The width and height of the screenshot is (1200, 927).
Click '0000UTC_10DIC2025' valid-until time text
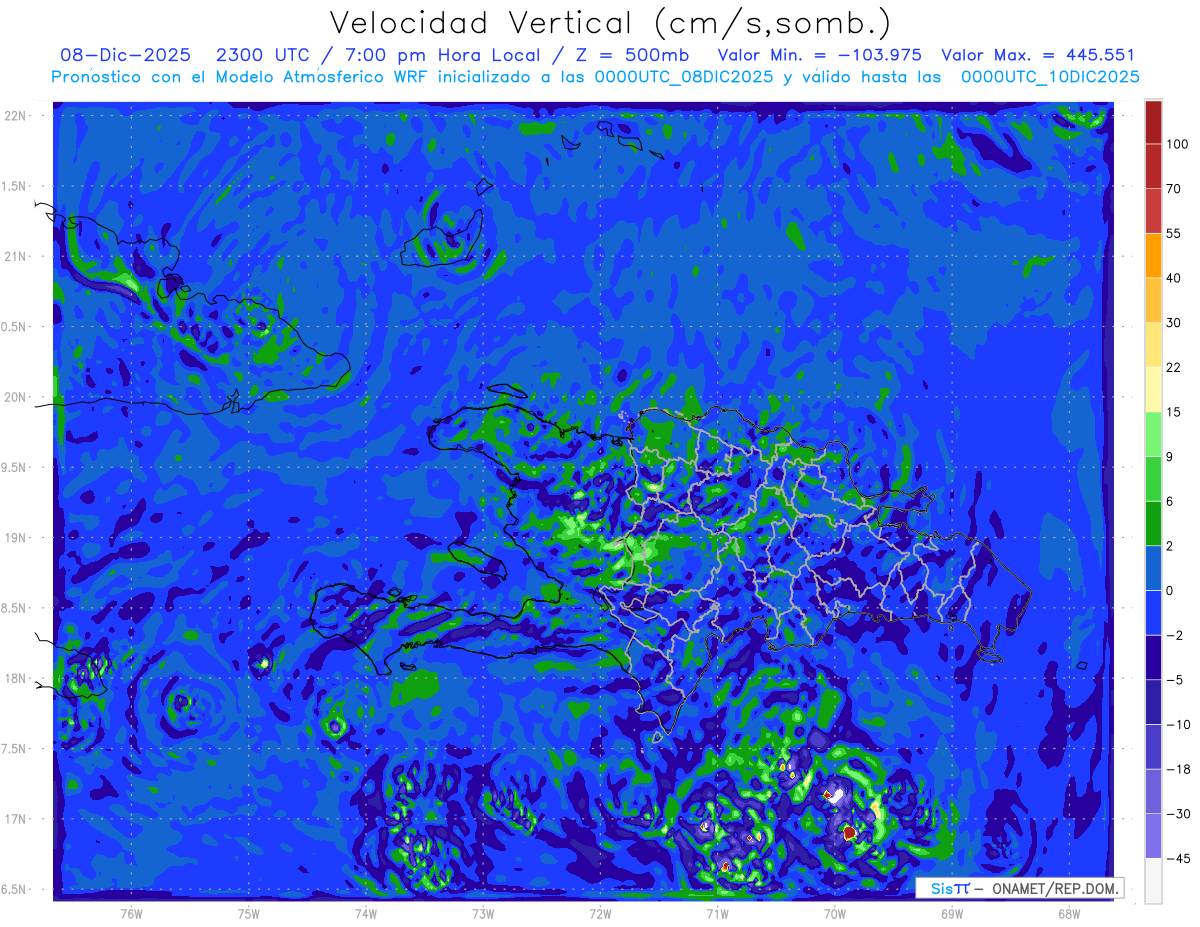point(1050,77)
